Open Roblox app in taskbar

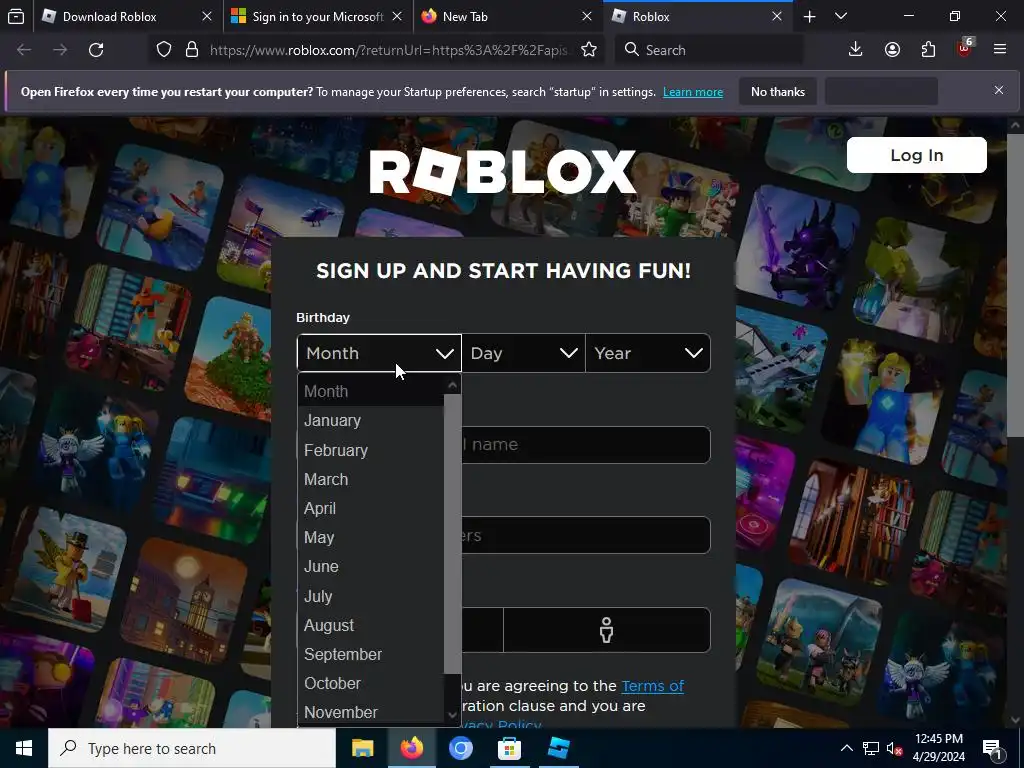coord(558,748)
